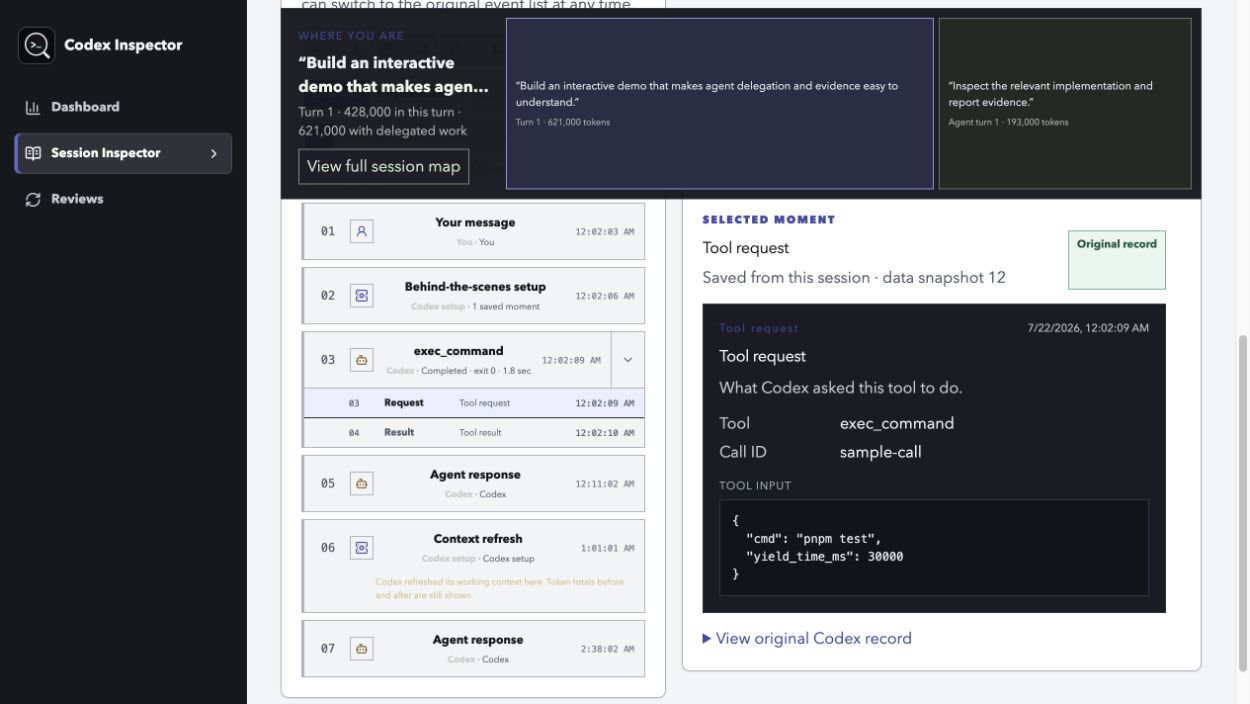Click the 12:02:03 AM time on event 01

click(605, 232)
